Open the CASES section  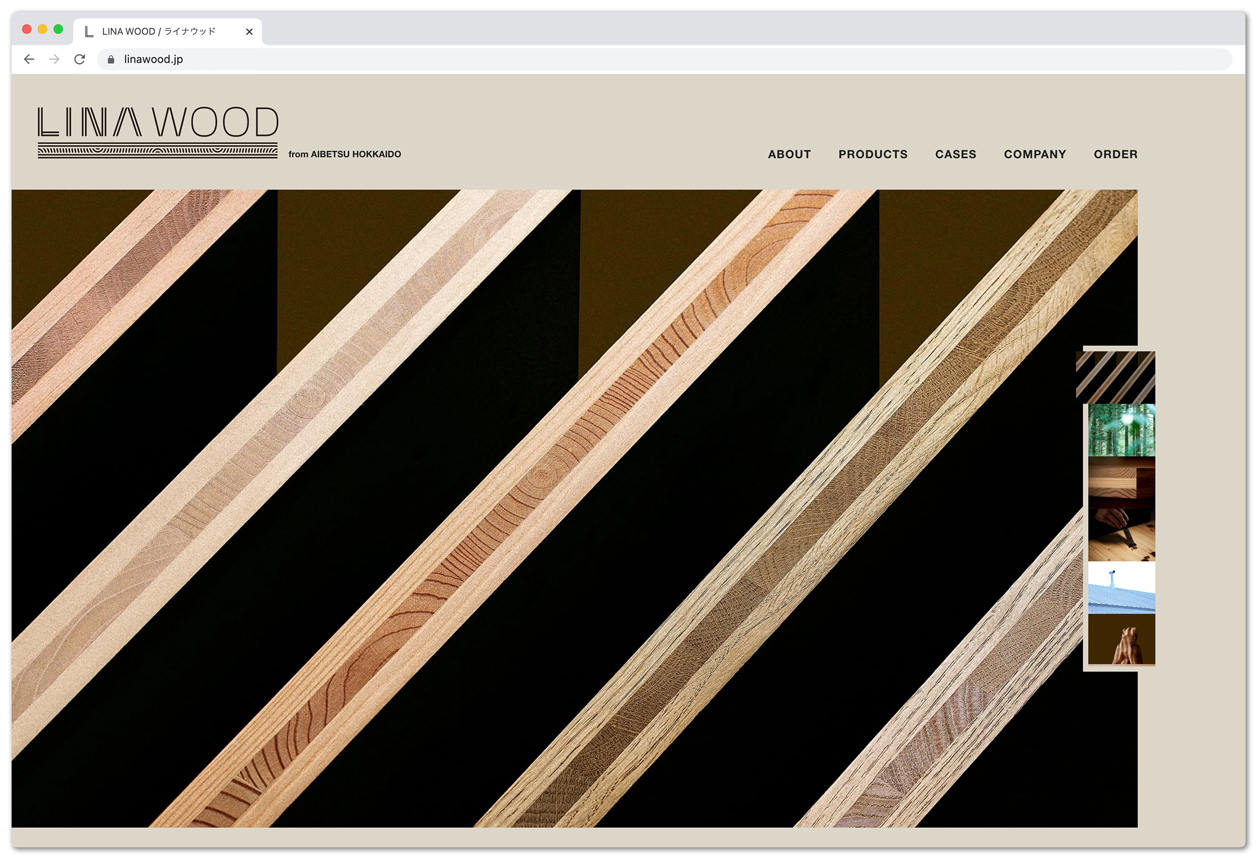[x=955, y=154]
